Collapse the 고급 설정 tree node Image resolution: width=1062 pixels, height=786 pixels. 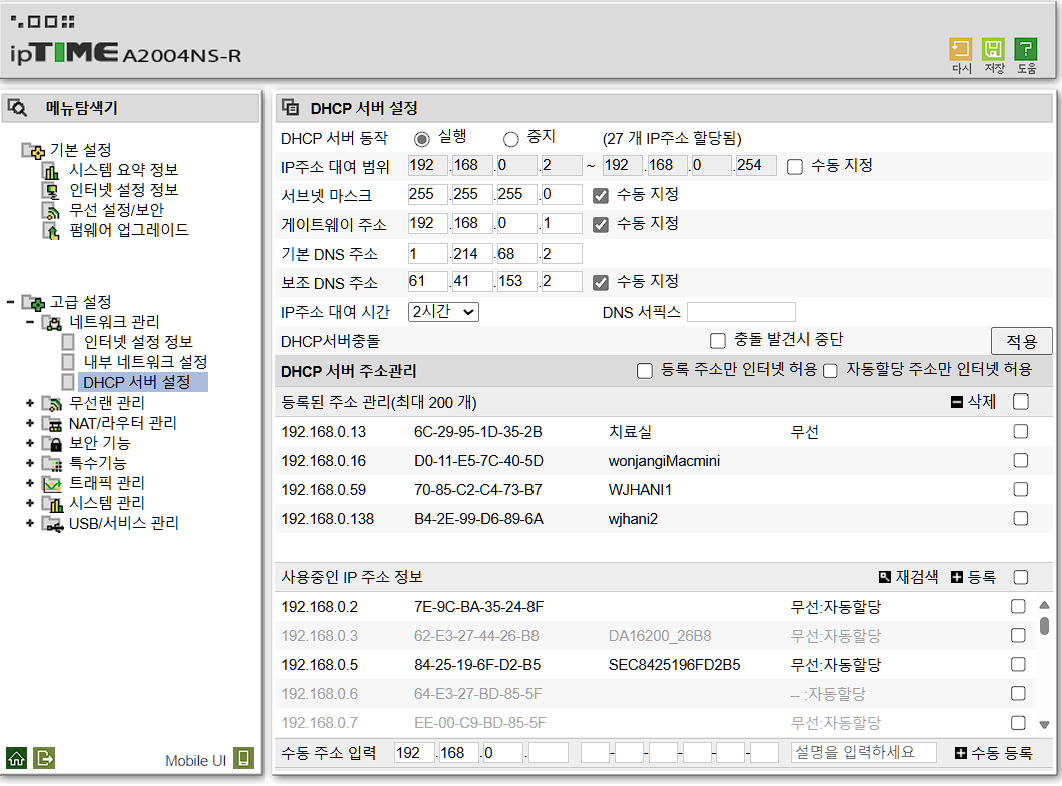(10, 302)
